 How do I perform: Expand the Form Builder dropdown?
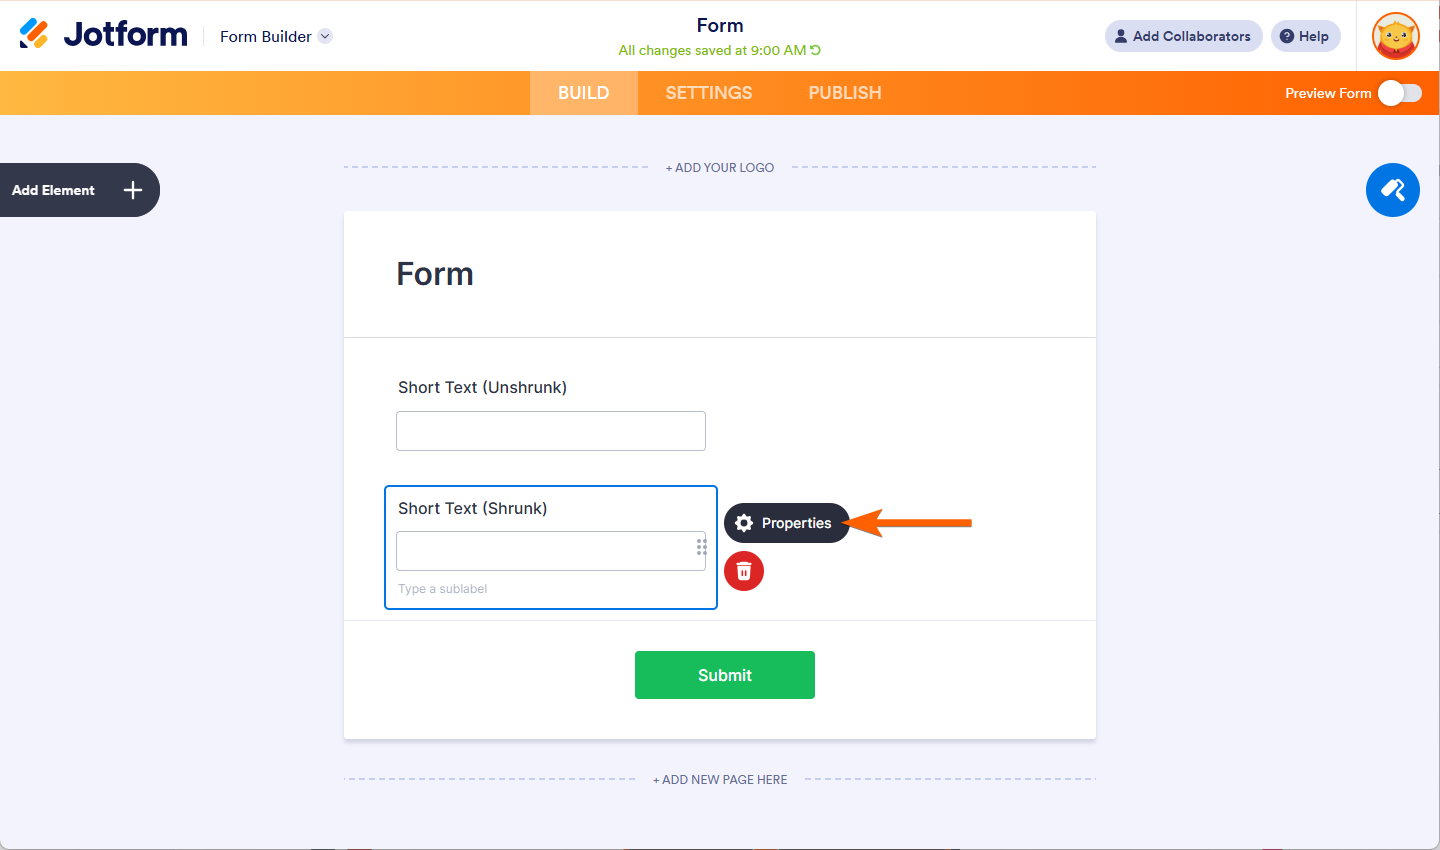tap(325, 36)
